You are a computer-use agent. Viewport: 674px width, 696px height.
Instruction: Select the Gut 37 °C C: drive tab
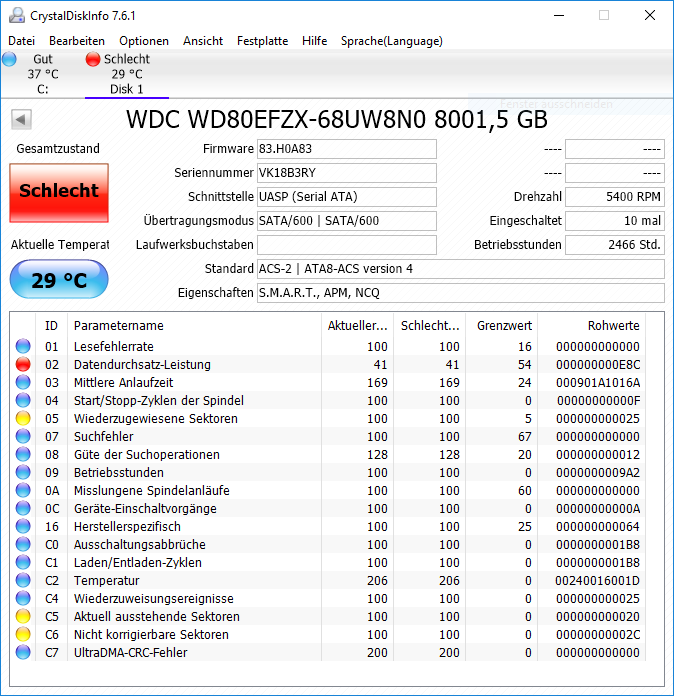[x=43, y=74]
